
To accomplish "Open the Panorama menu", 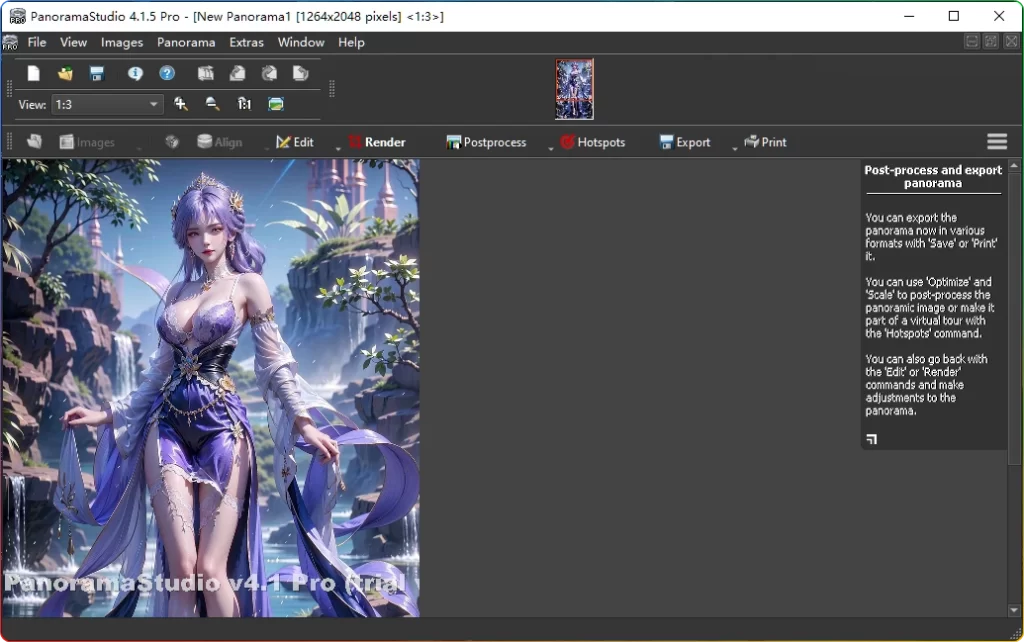I will pyautogui.click(x=185, y=42).
